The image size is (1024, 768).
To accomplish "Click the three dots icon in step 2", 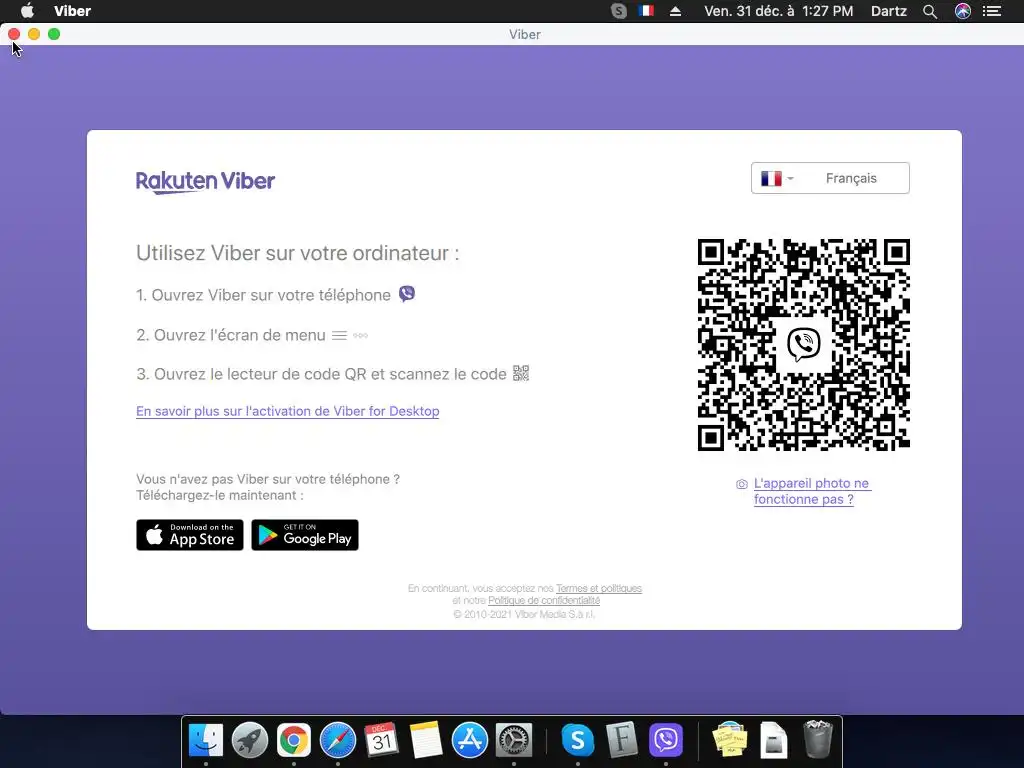I will coord(360,335).
